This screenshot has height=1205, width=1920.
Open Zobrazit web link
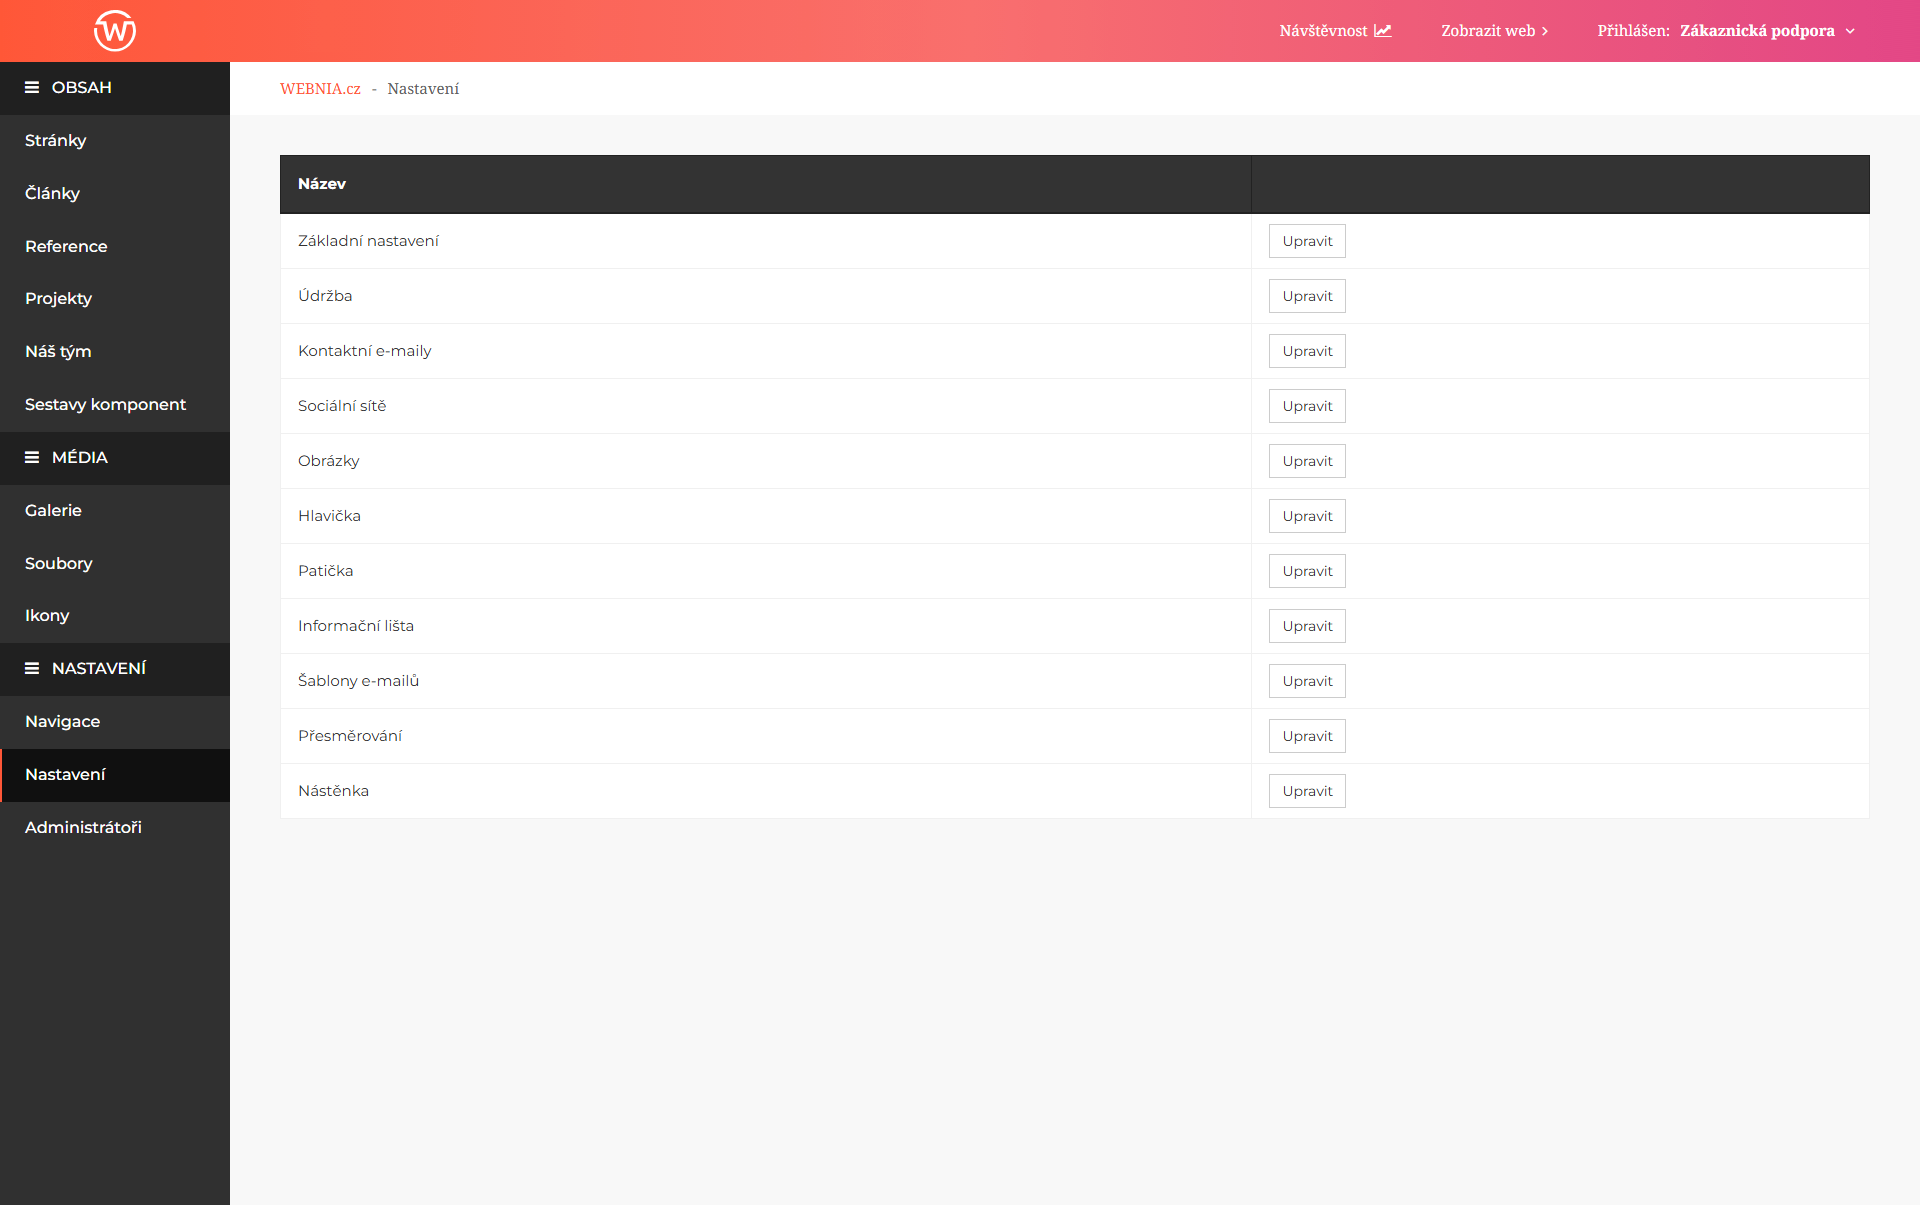point(1494,31)
